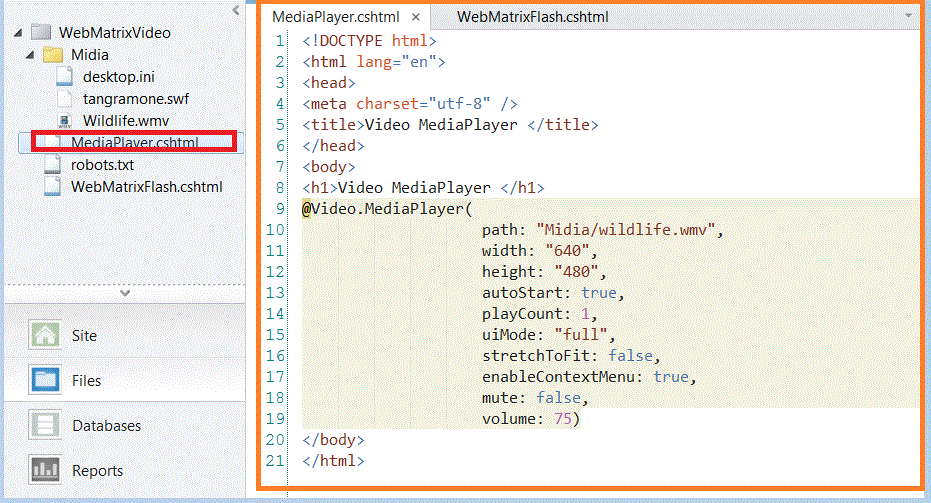Click the autoStart true value
Image resolution: width=931 pixels, height=503 pixels.
coord(598,293)
